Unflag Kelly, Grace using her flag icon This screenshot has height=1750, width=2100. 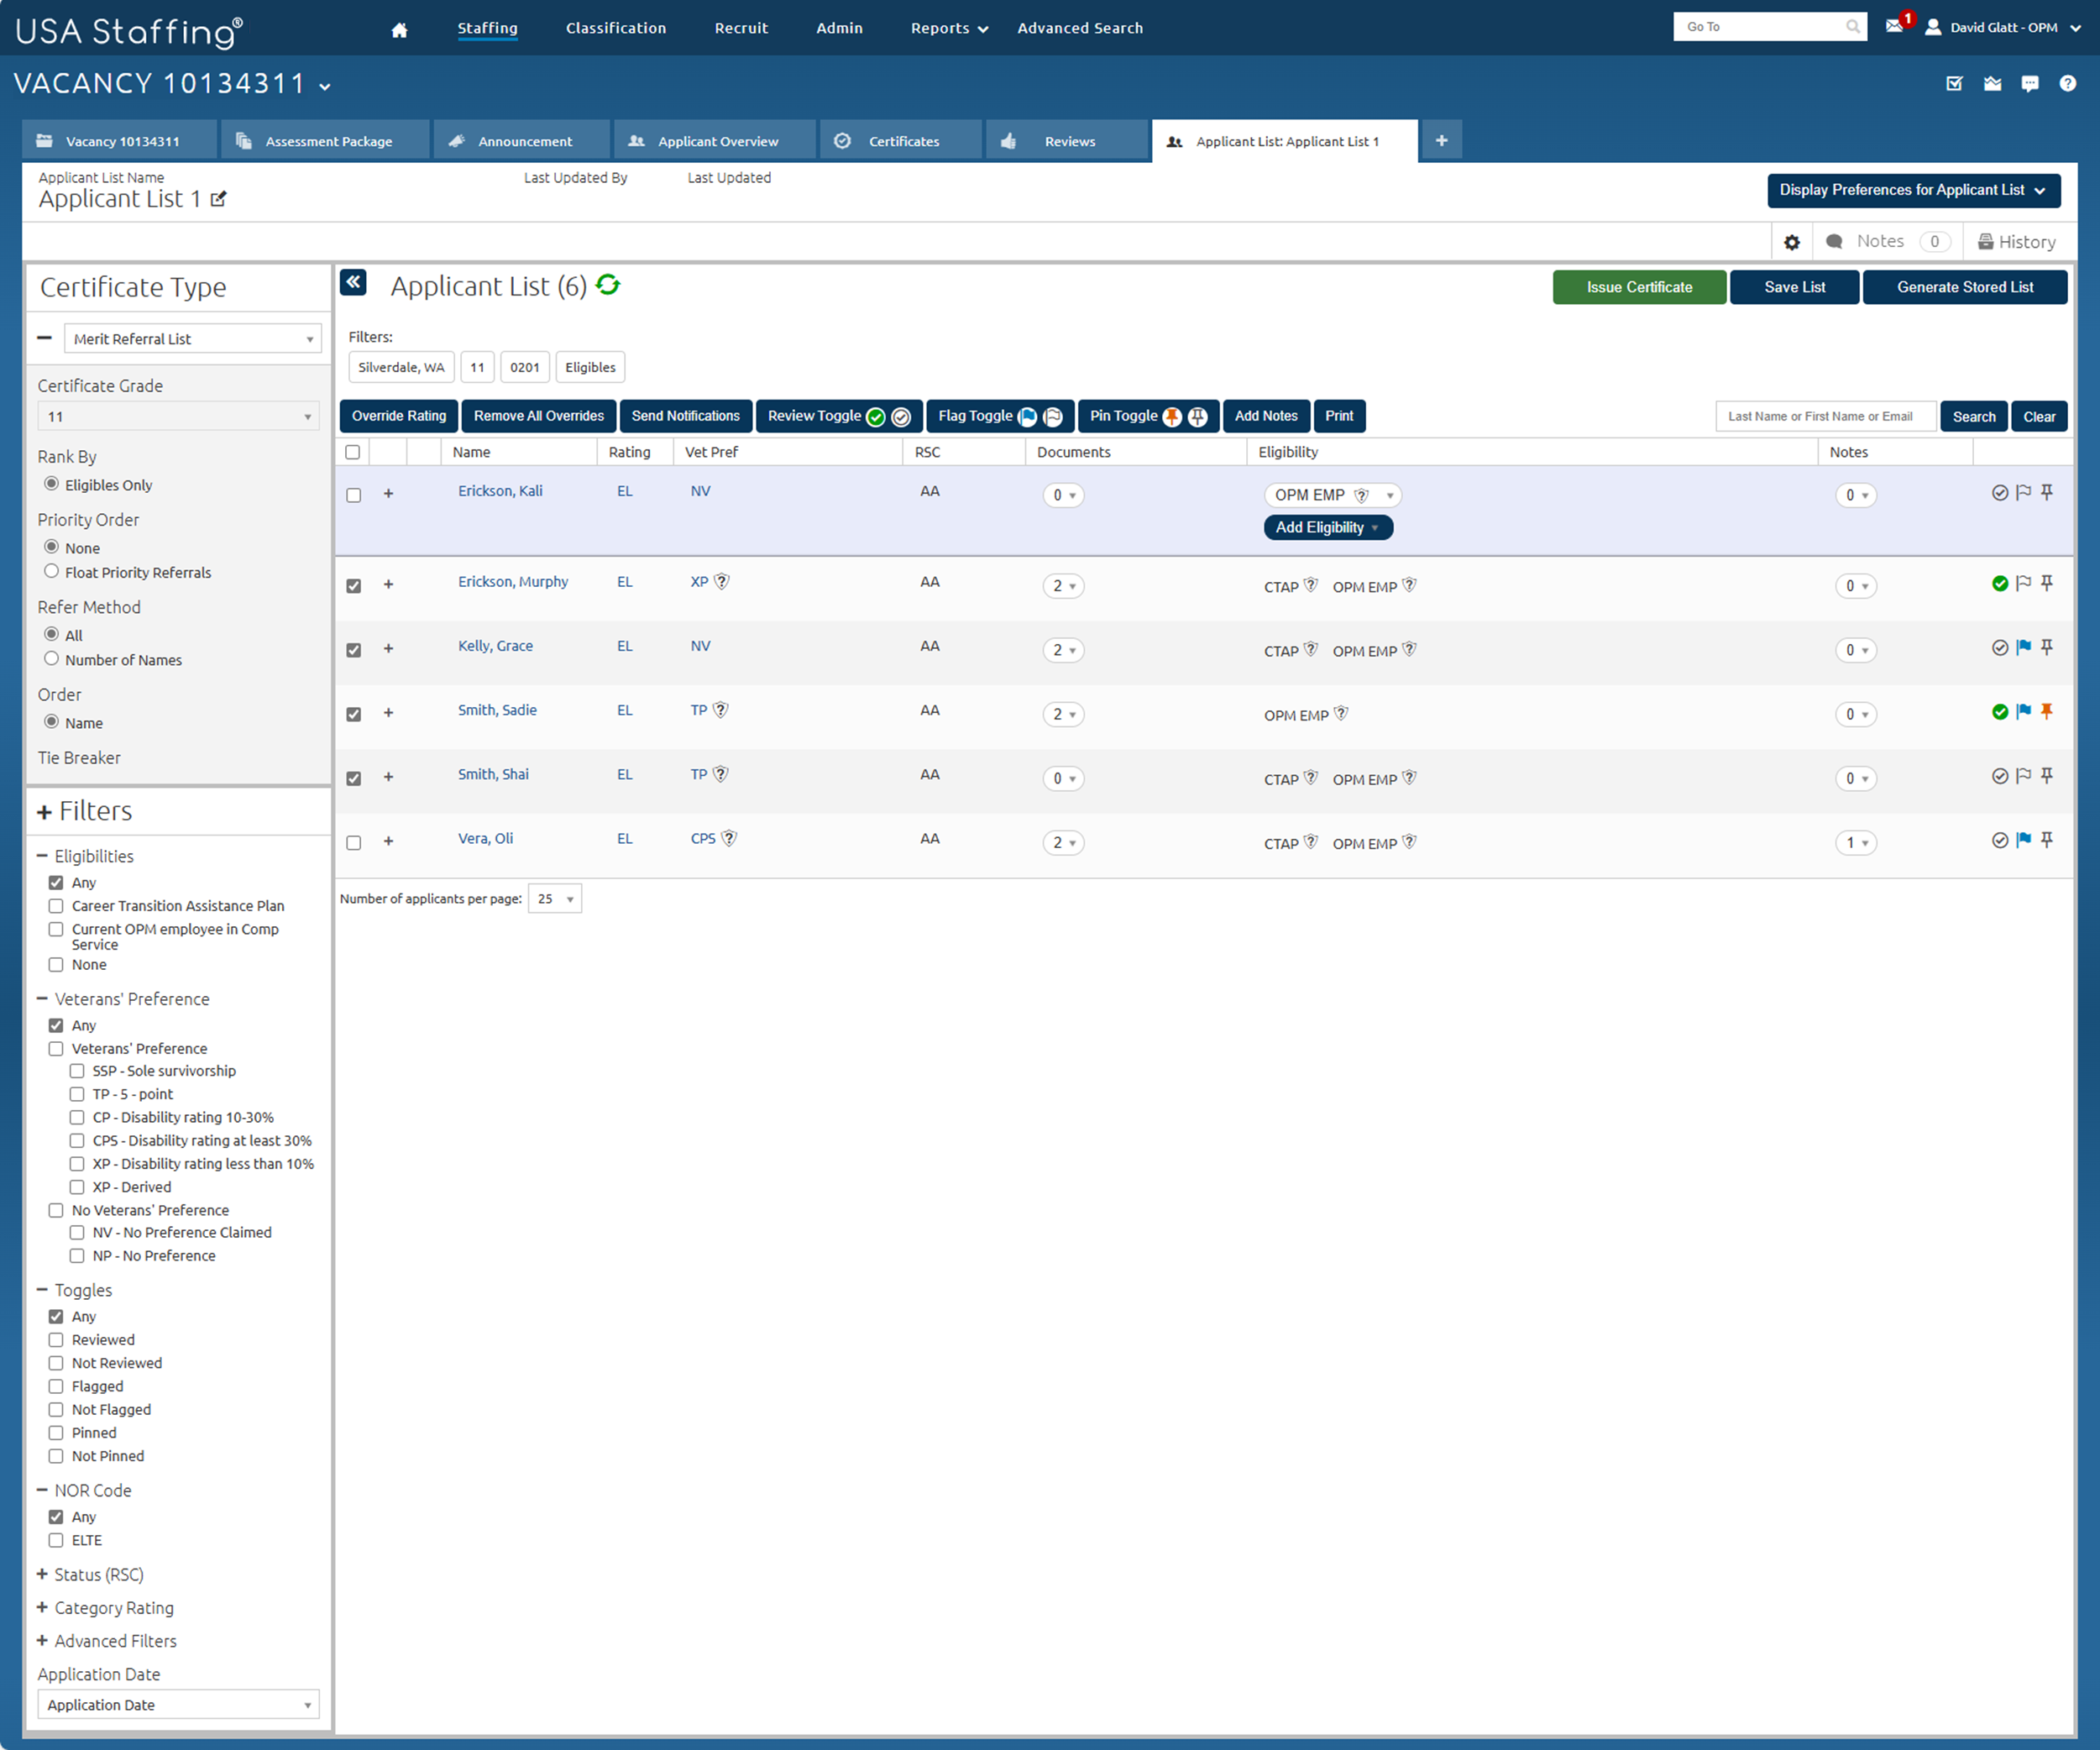(2023, 648)
